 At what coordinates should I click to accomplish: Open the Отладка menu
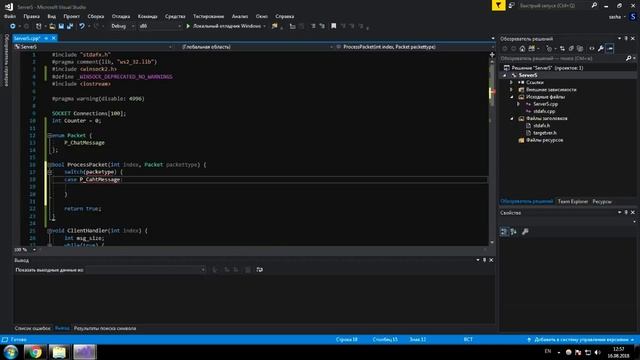(x=121, y=16)
